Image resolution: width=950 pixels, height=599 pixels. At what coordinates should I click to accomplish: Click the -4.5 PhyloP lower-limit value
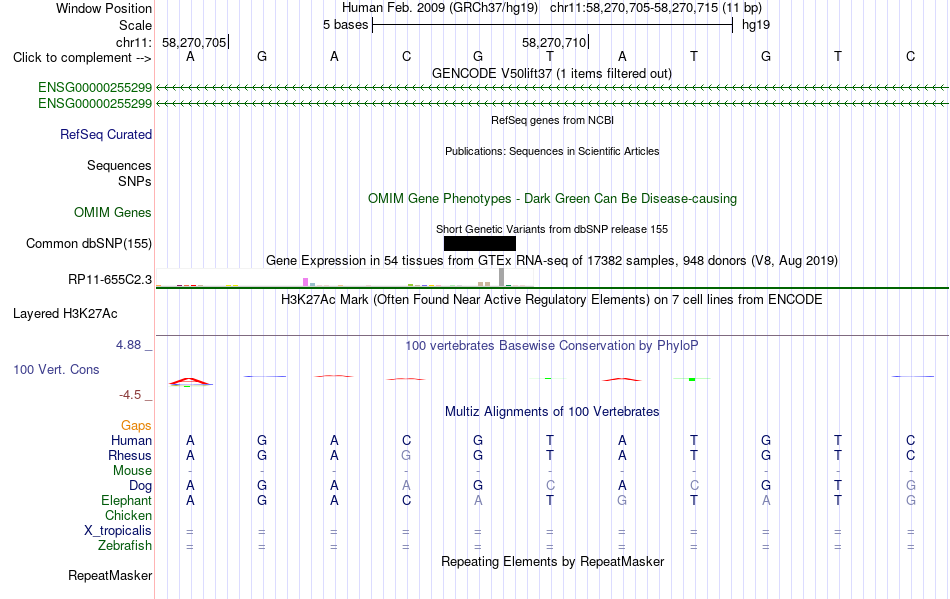[x=130, y=395]
